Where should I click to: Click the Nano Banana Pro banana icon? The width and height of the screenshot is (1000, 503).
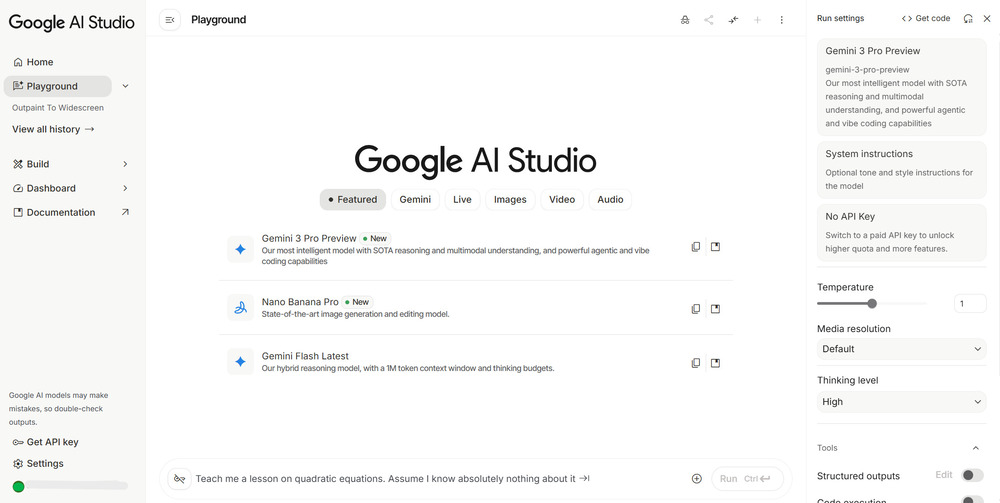[x=240, y=308]
